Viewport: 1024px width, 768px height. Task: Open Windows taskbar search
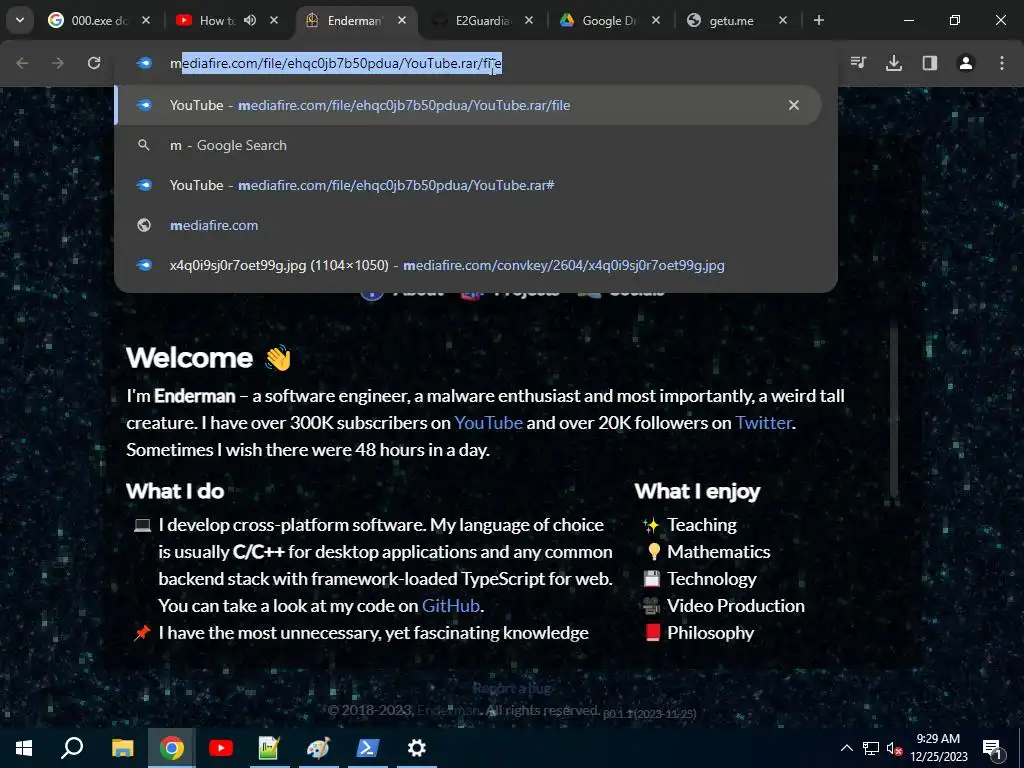72,748
